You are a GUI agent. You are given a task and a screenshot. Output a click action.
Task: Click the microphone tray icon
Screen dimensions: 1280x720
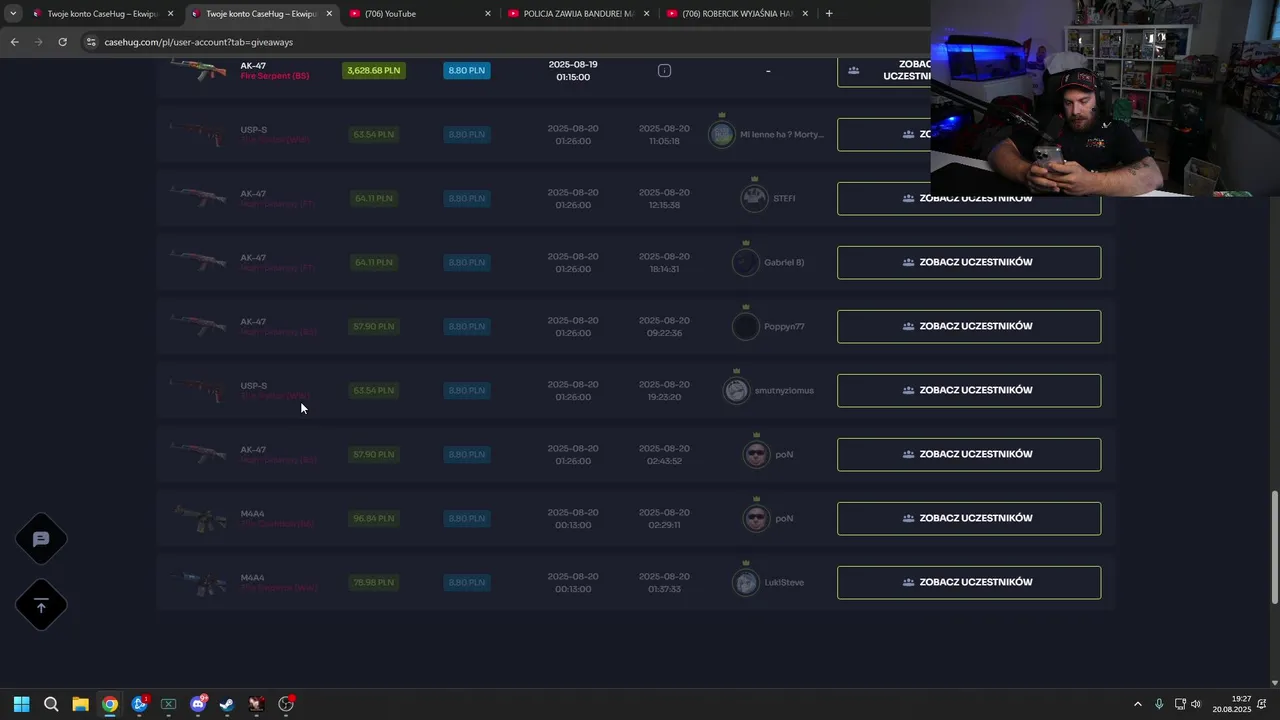[x=1159, y=704]
